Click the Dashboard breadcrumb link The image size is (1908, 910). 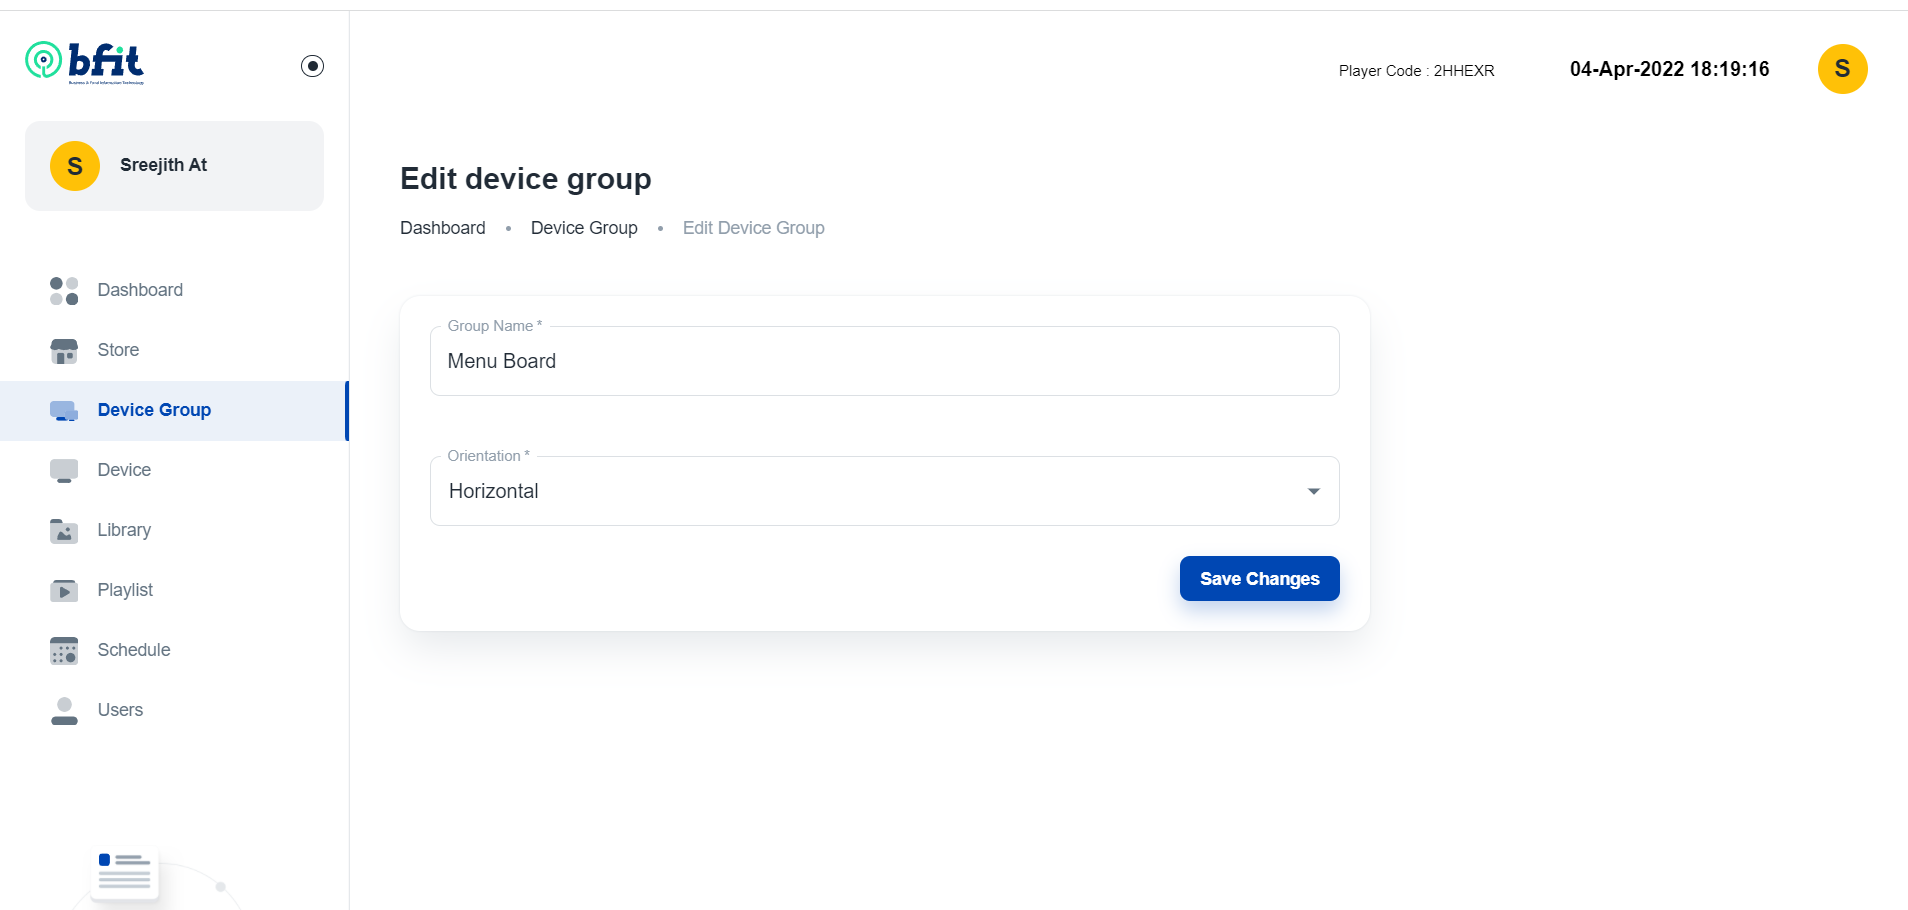443,228
